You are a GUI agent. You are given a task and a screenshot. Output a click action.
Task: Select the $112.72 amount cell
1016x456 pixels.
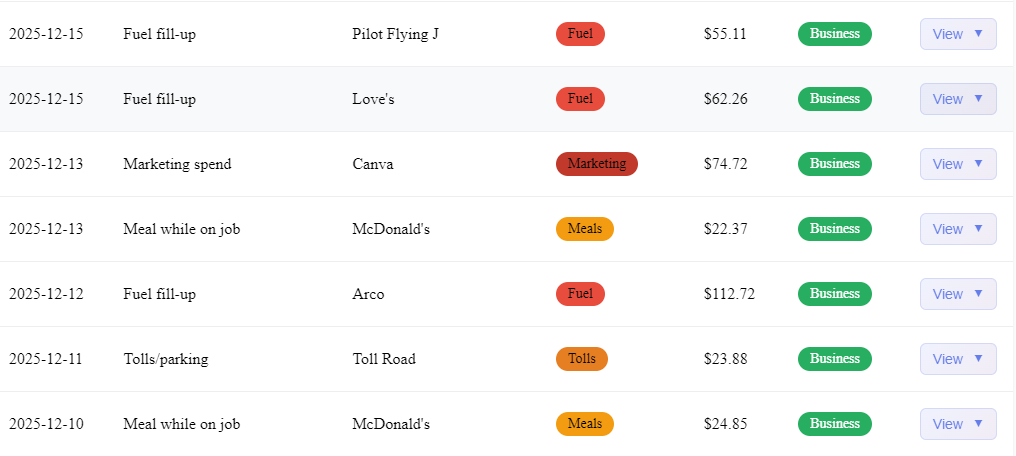[729, 294]
